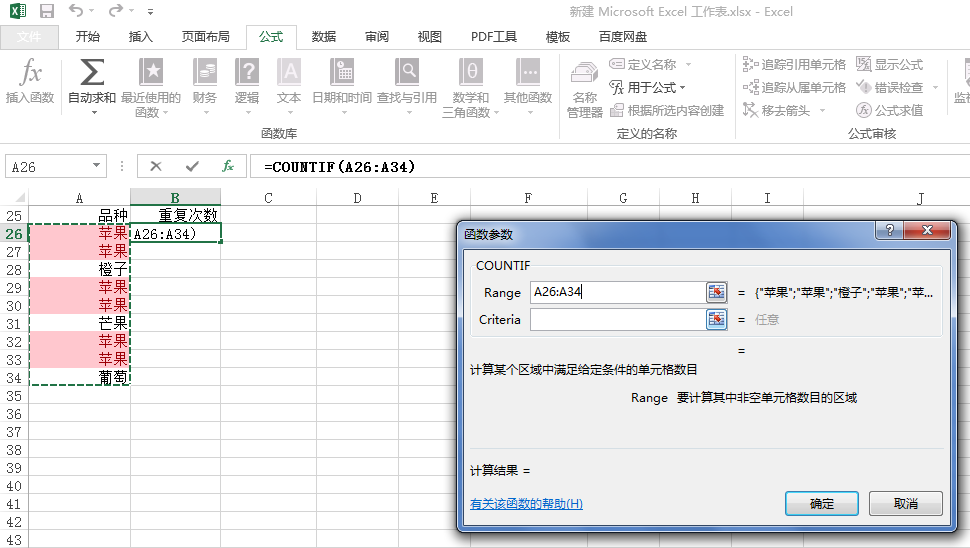Viewport: 970px width, 548px height.
Task: Click the dialog help question mark button
Action: click(x=890, y=230)
